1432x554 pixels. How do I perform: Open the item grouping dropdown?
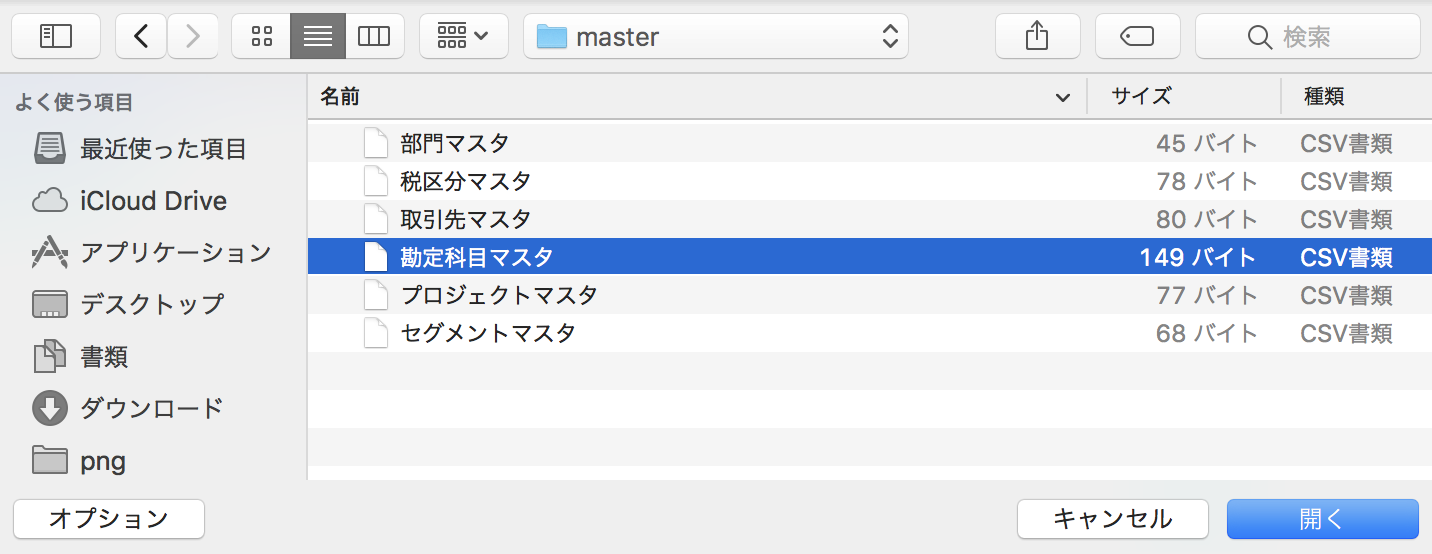pyautogui.click(x=464, y=37)
